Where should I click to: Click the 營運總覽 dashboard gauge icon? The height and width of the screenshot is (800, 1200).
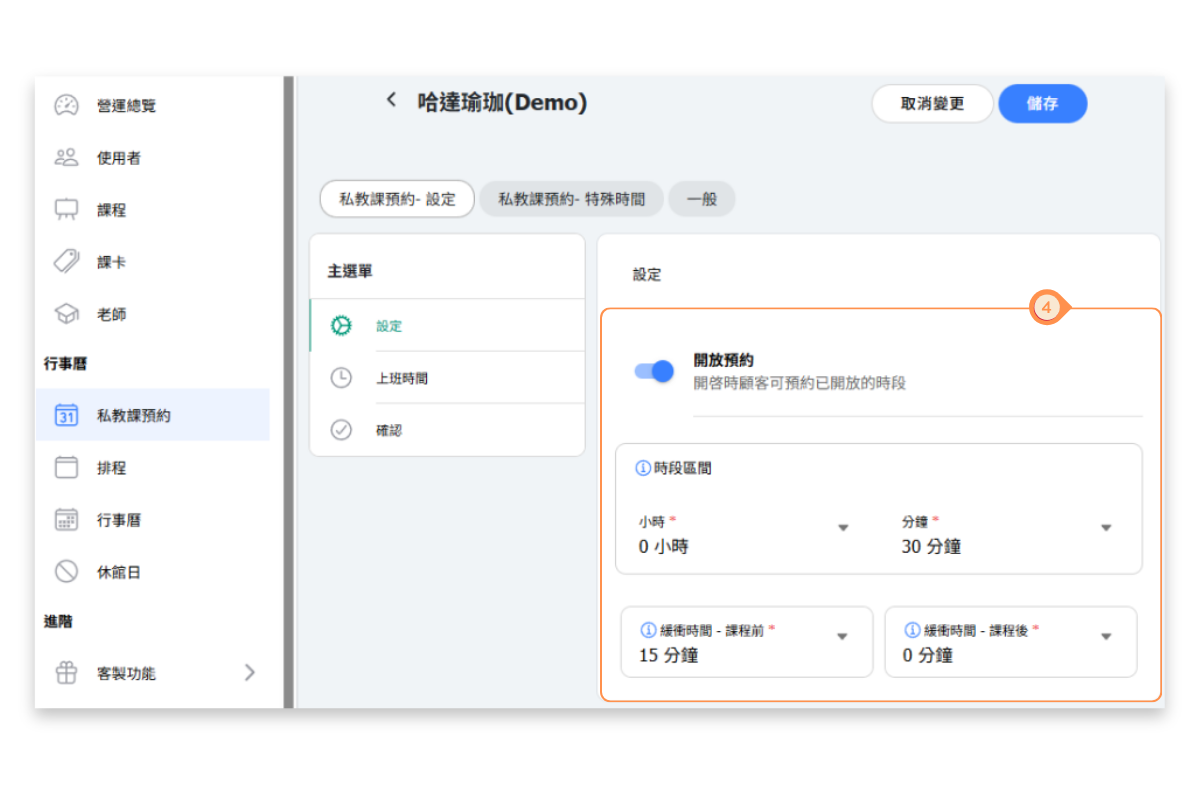[66, 105]
